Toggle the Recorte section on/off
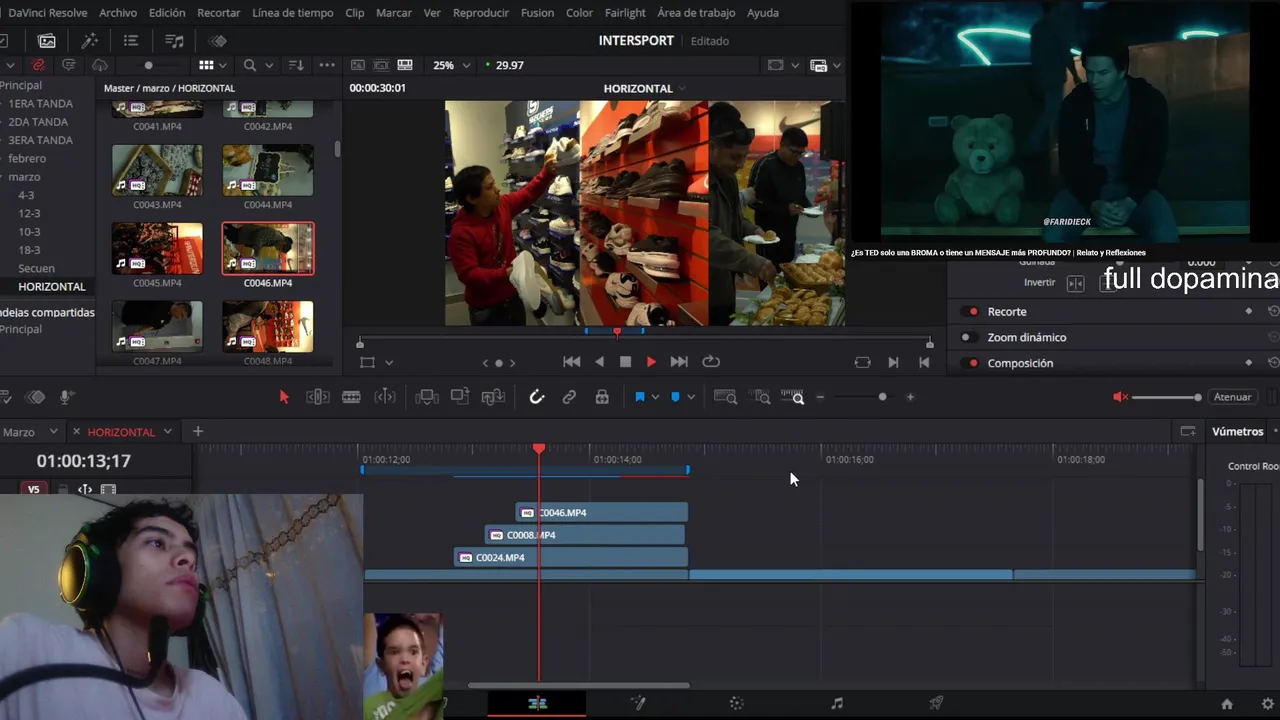This screenshot has width=1280, height=720. pos(970,311)
